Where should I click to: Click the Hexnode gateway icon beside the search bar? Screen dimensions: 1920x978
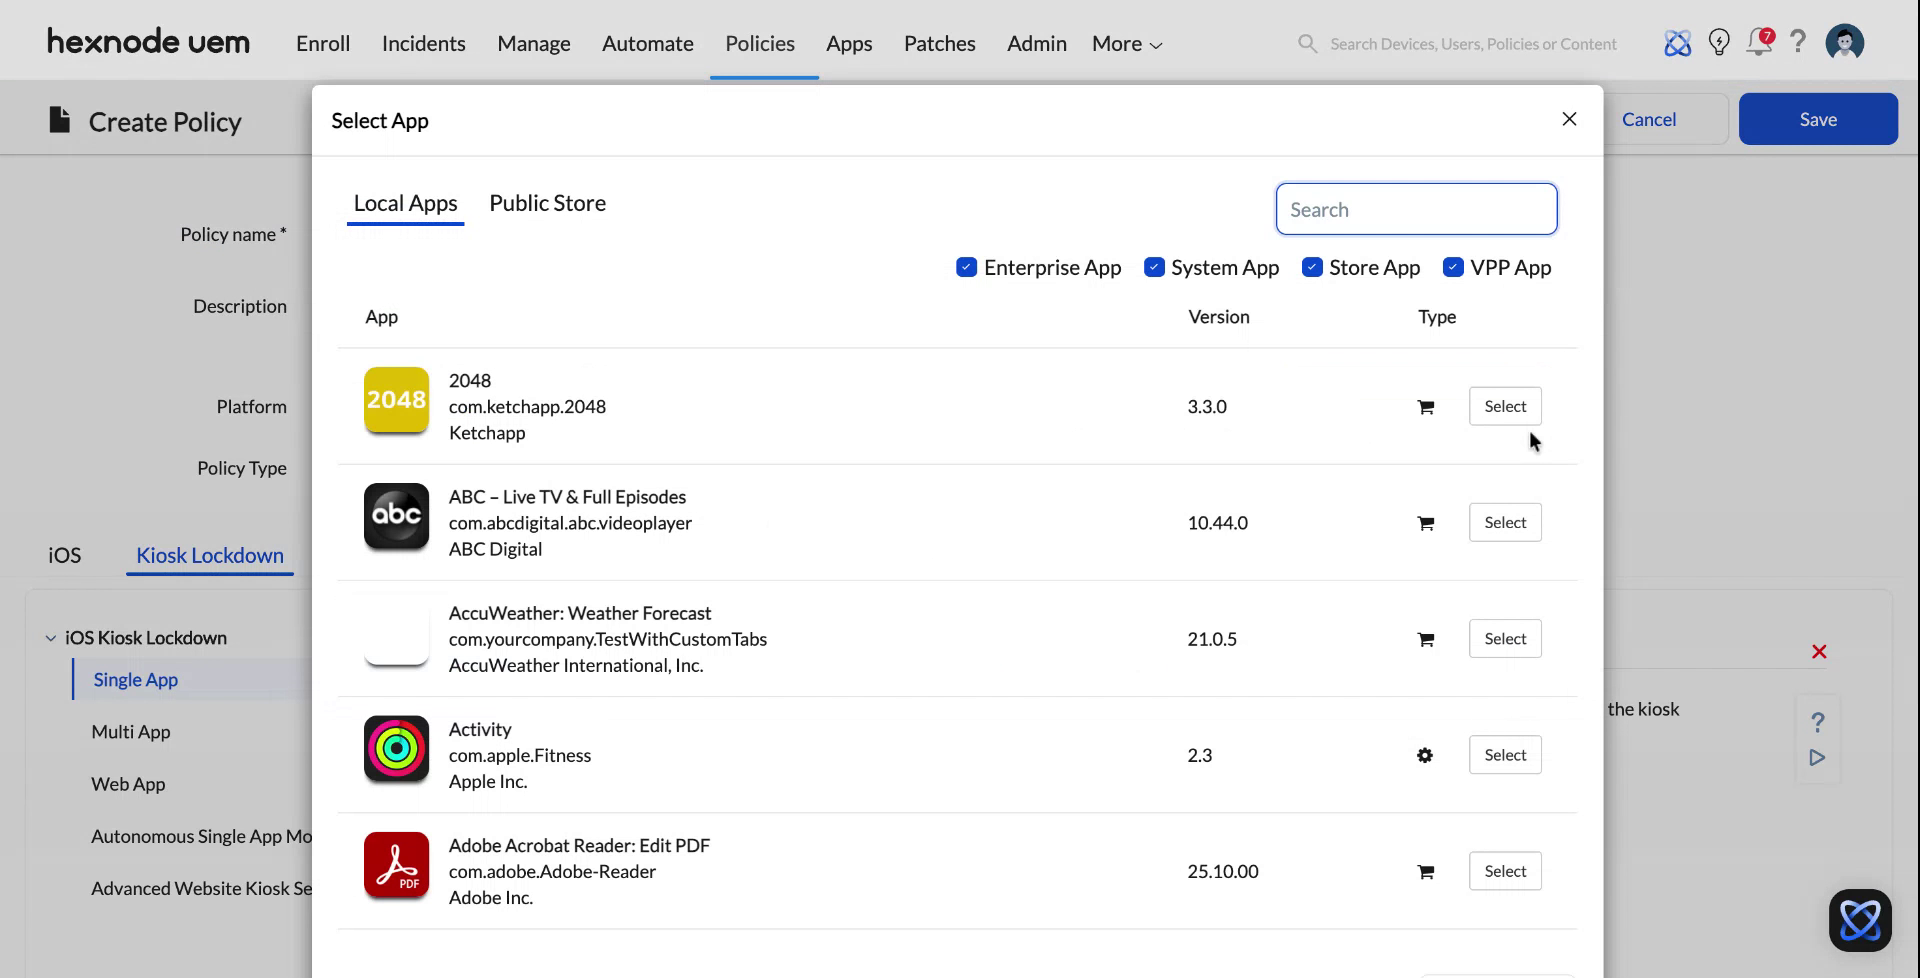click(x=1677, y=42)
